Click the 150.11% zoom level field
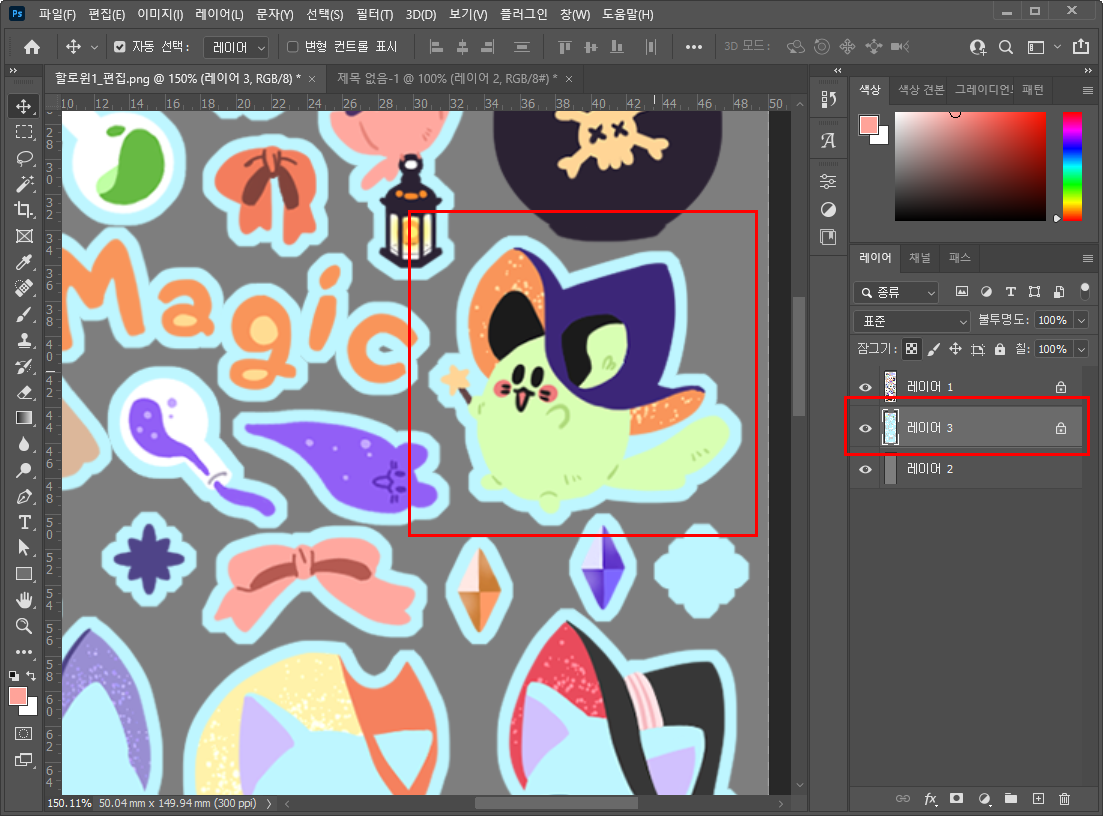1103x816 pixels. point(69,803)
